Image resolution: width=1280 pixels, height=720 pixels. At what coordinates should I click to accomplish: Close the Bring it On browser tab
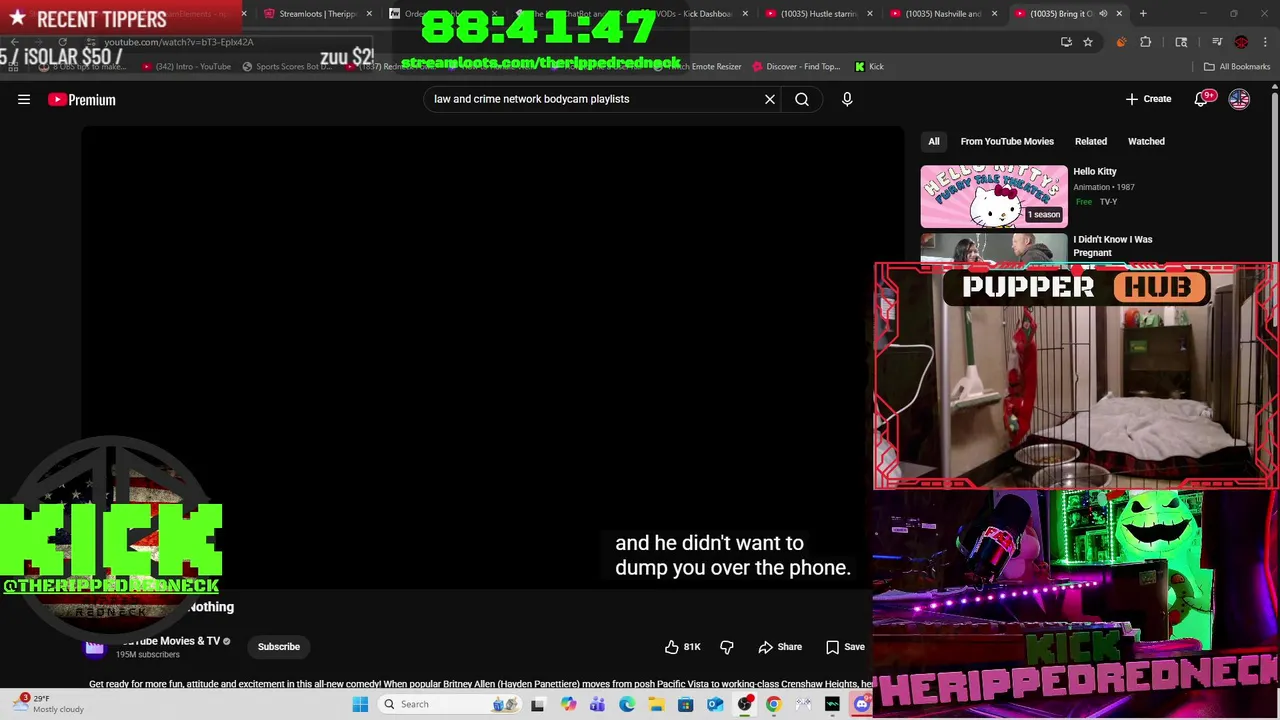click(1119, 14)
